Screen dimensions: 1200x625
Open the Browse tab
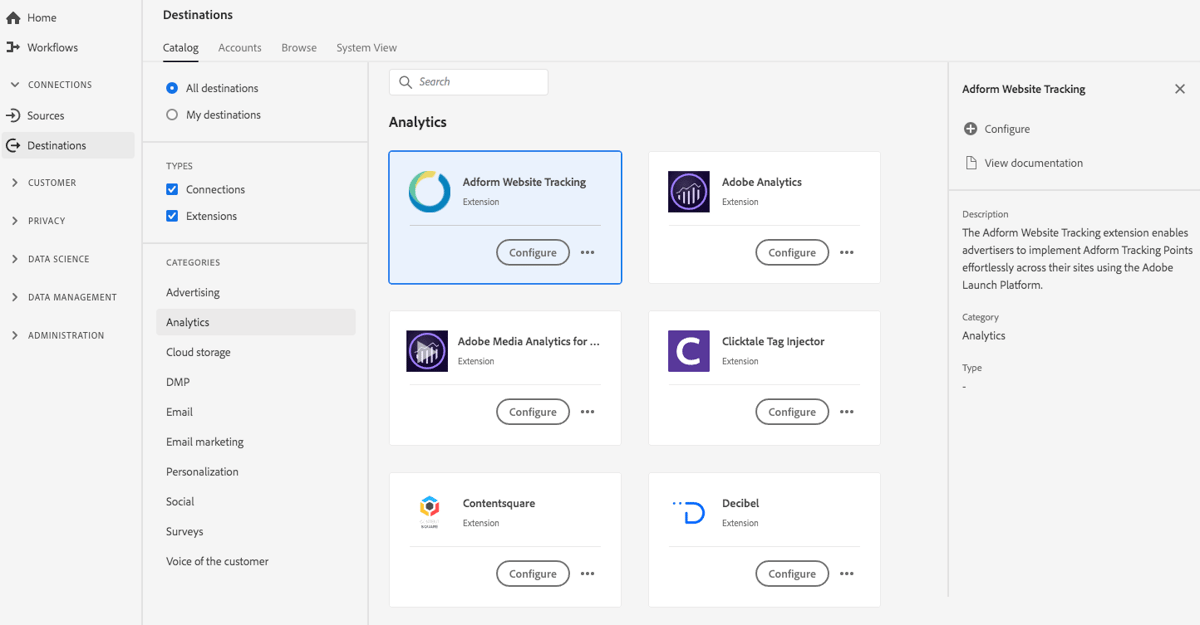coord(298,47)
